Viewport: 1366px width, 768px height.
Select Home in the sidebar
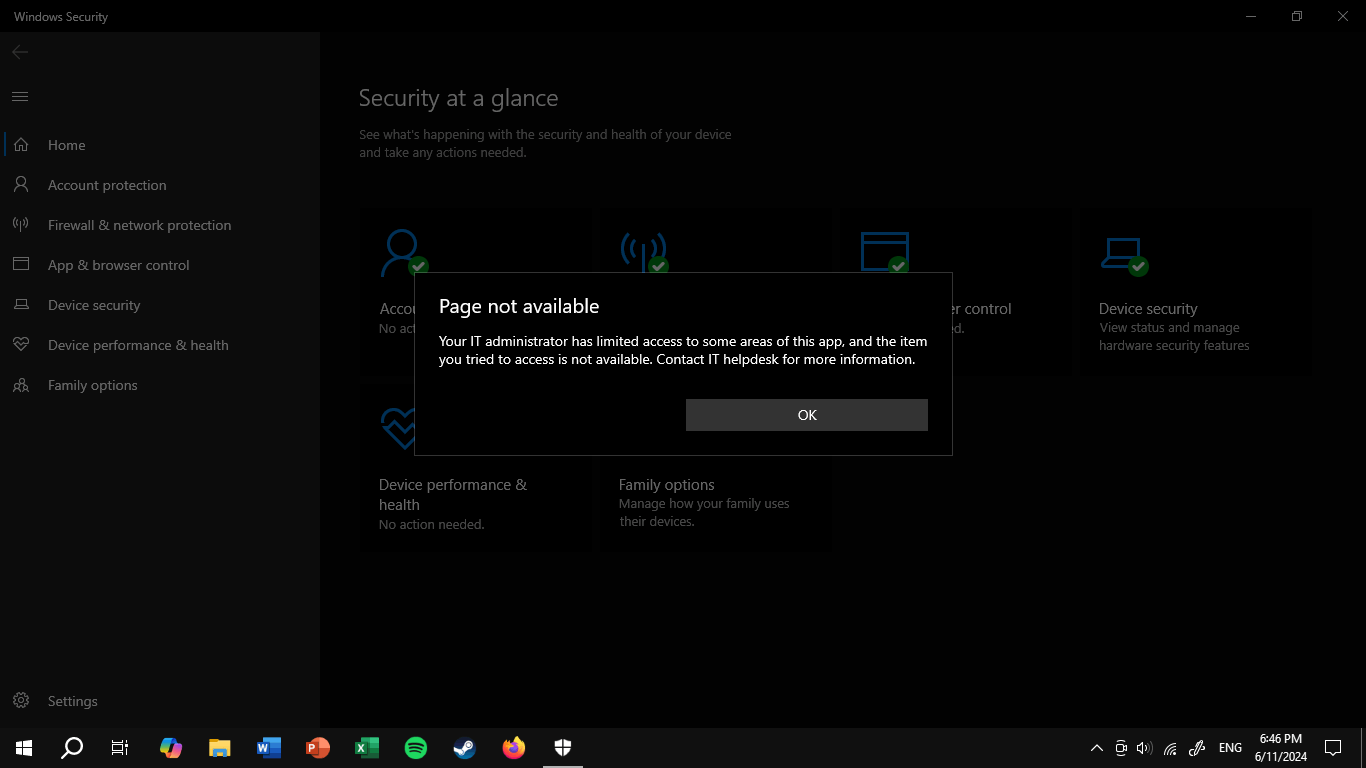[160, 145]
